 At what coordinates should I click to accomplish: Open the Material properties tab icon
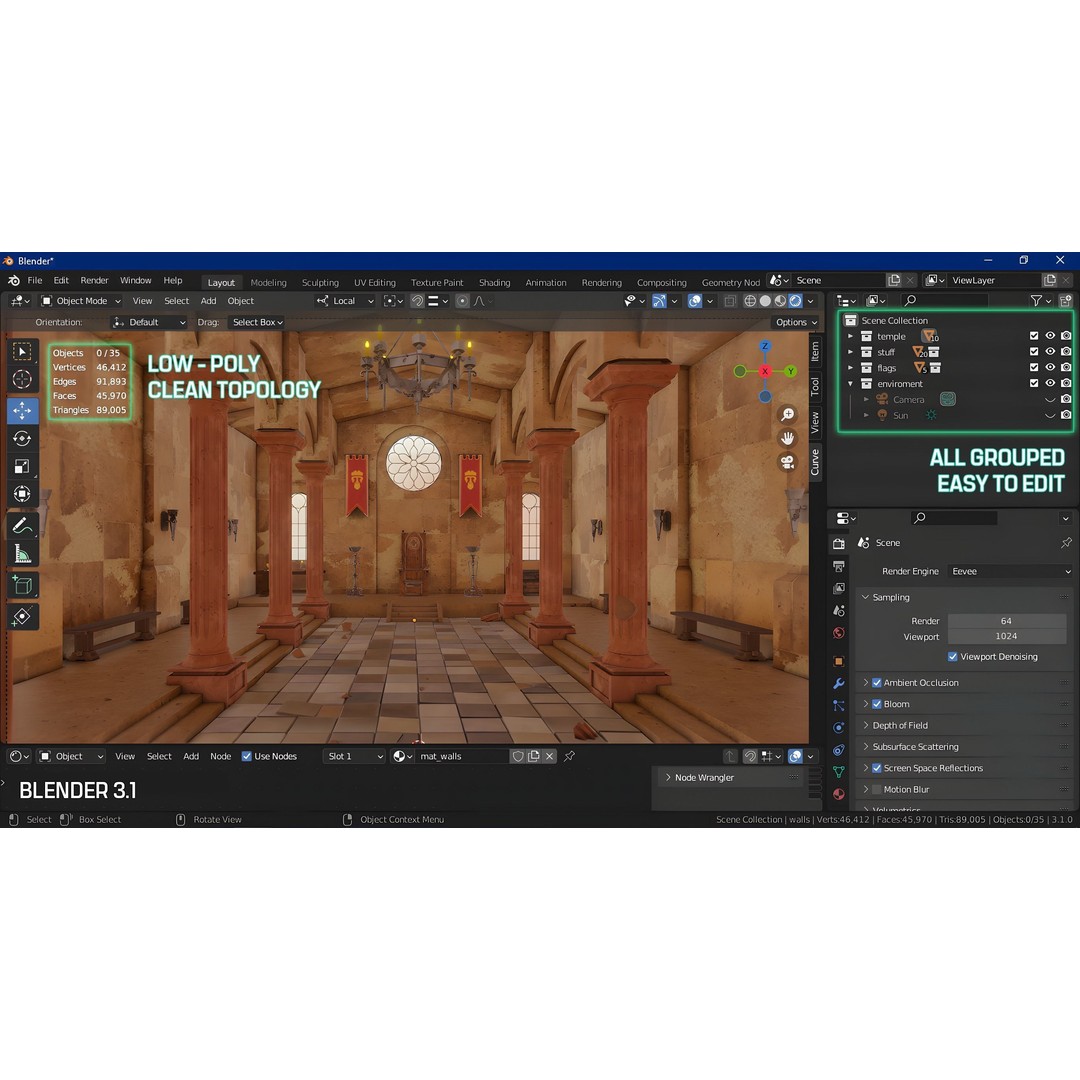pos(839,794)
